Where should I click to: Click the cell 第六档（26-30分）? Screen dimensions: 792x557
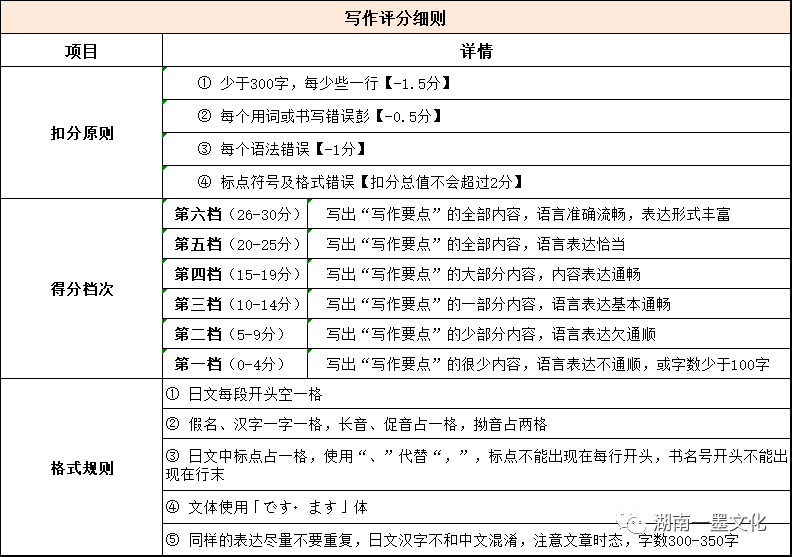tap(235, 214)
